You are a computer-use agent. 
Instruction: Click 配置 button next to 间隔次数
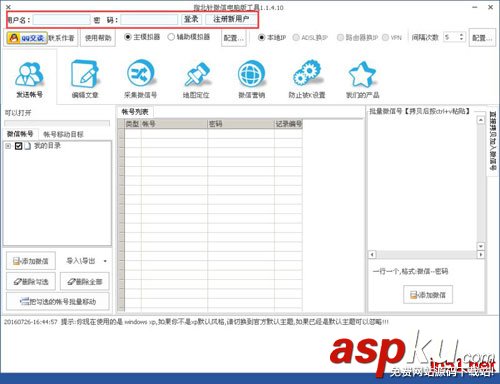pyautogui.click(x=482, y=38)
